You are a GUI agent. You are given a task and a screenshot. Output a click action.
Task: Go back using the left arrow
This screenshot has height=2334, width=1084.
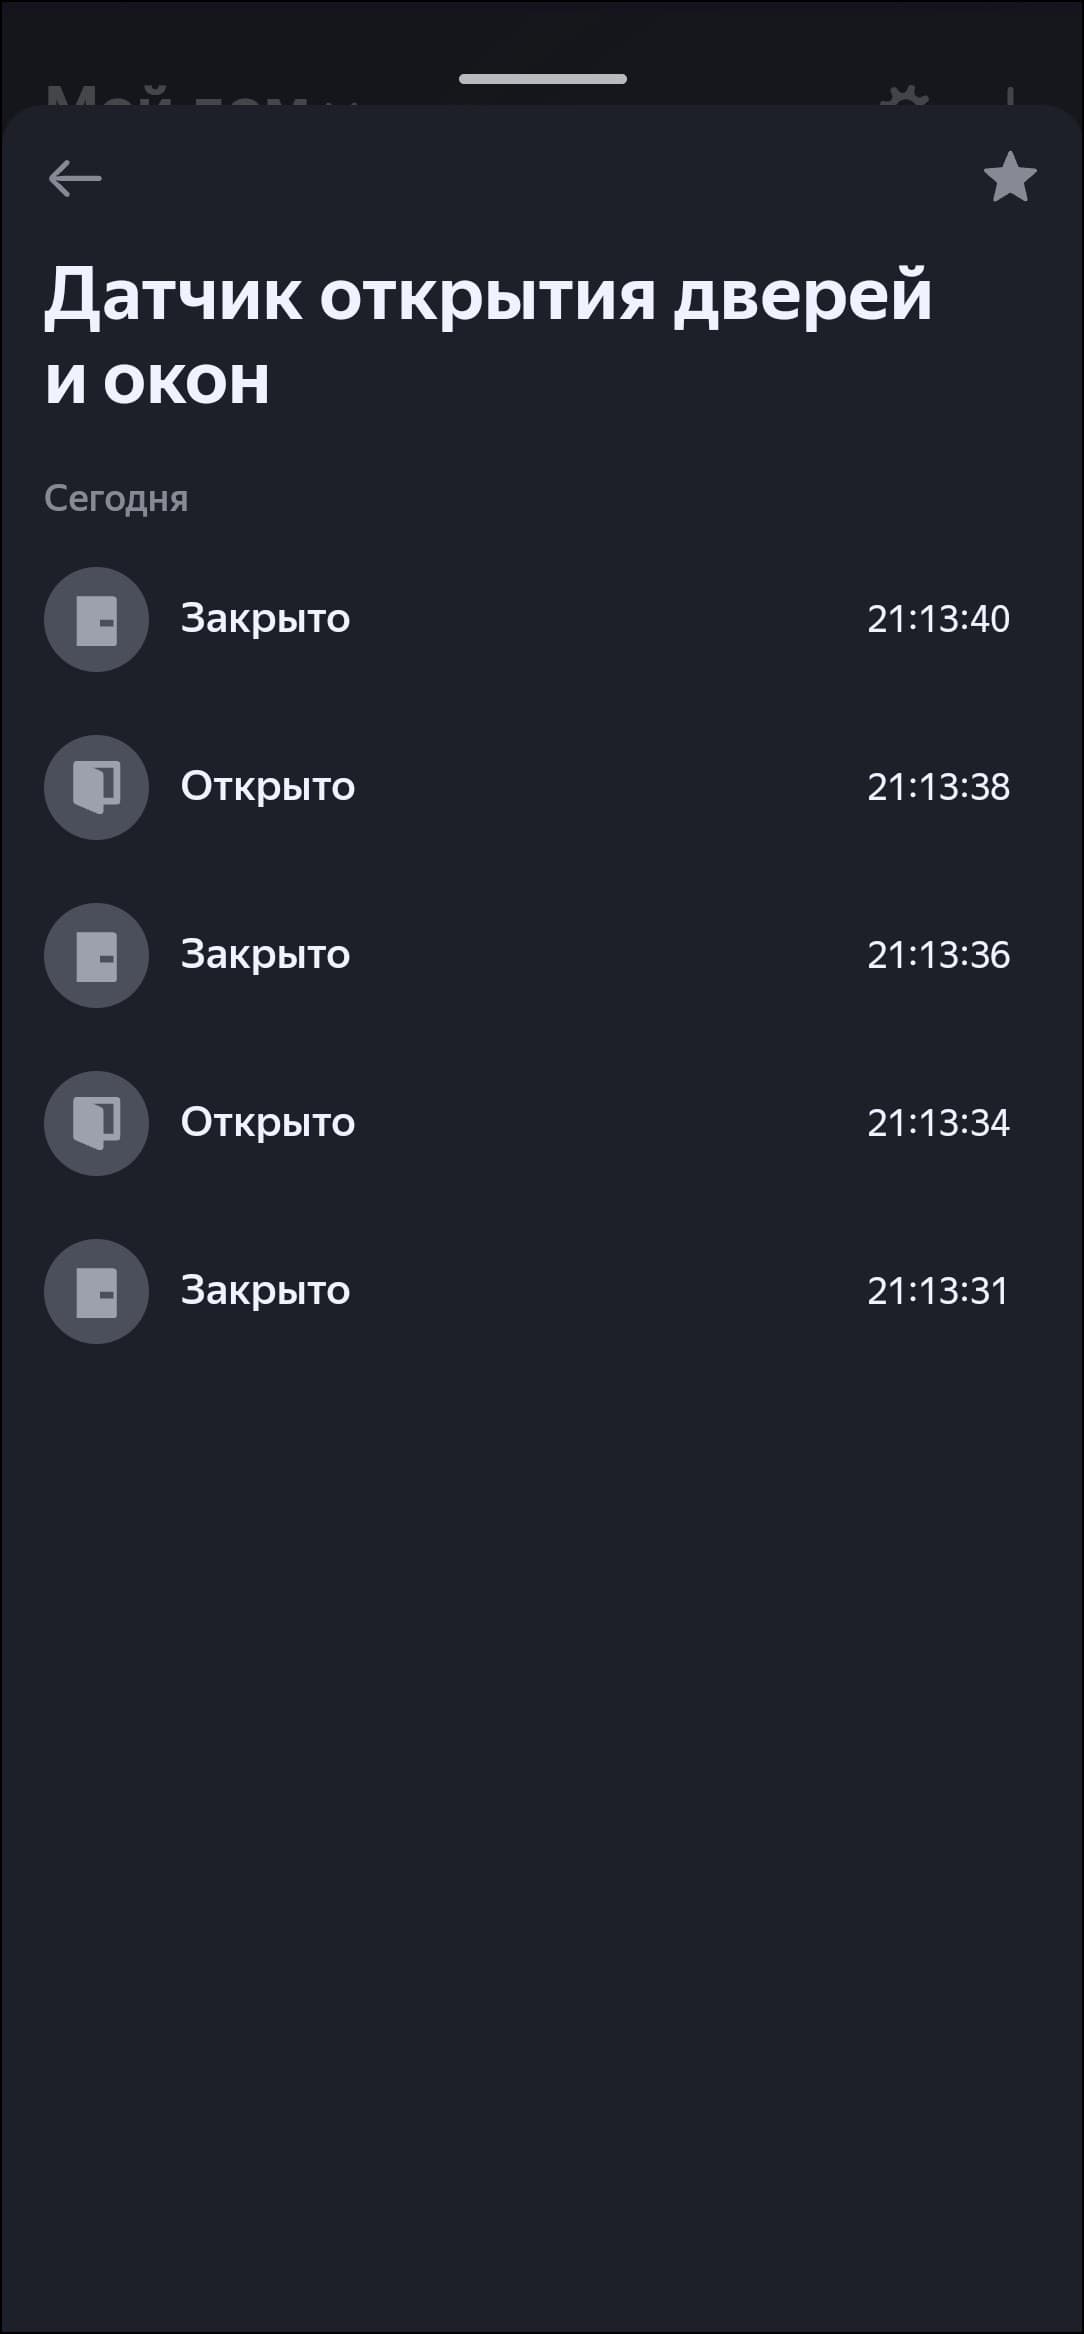coord(75,179)
